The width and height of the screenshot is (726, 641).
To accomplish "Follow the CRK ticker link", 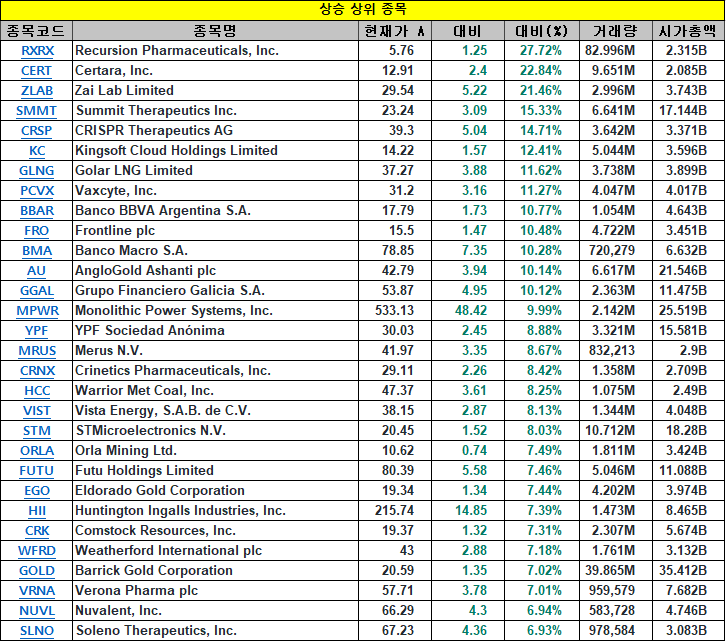I will pos(37,530).
